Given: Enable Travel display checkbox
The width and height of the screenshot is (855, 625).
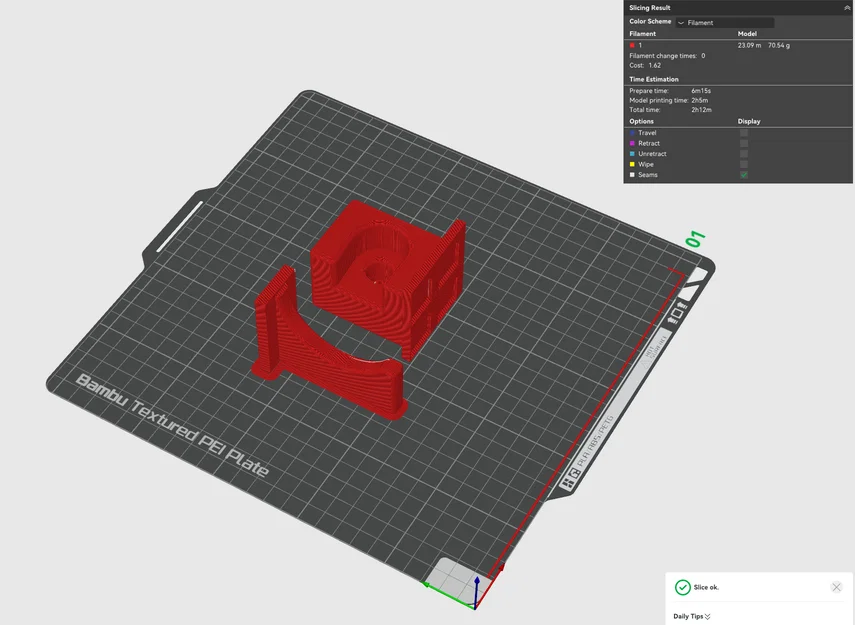Looking at the screenshot, I should [x=744, y=133].
